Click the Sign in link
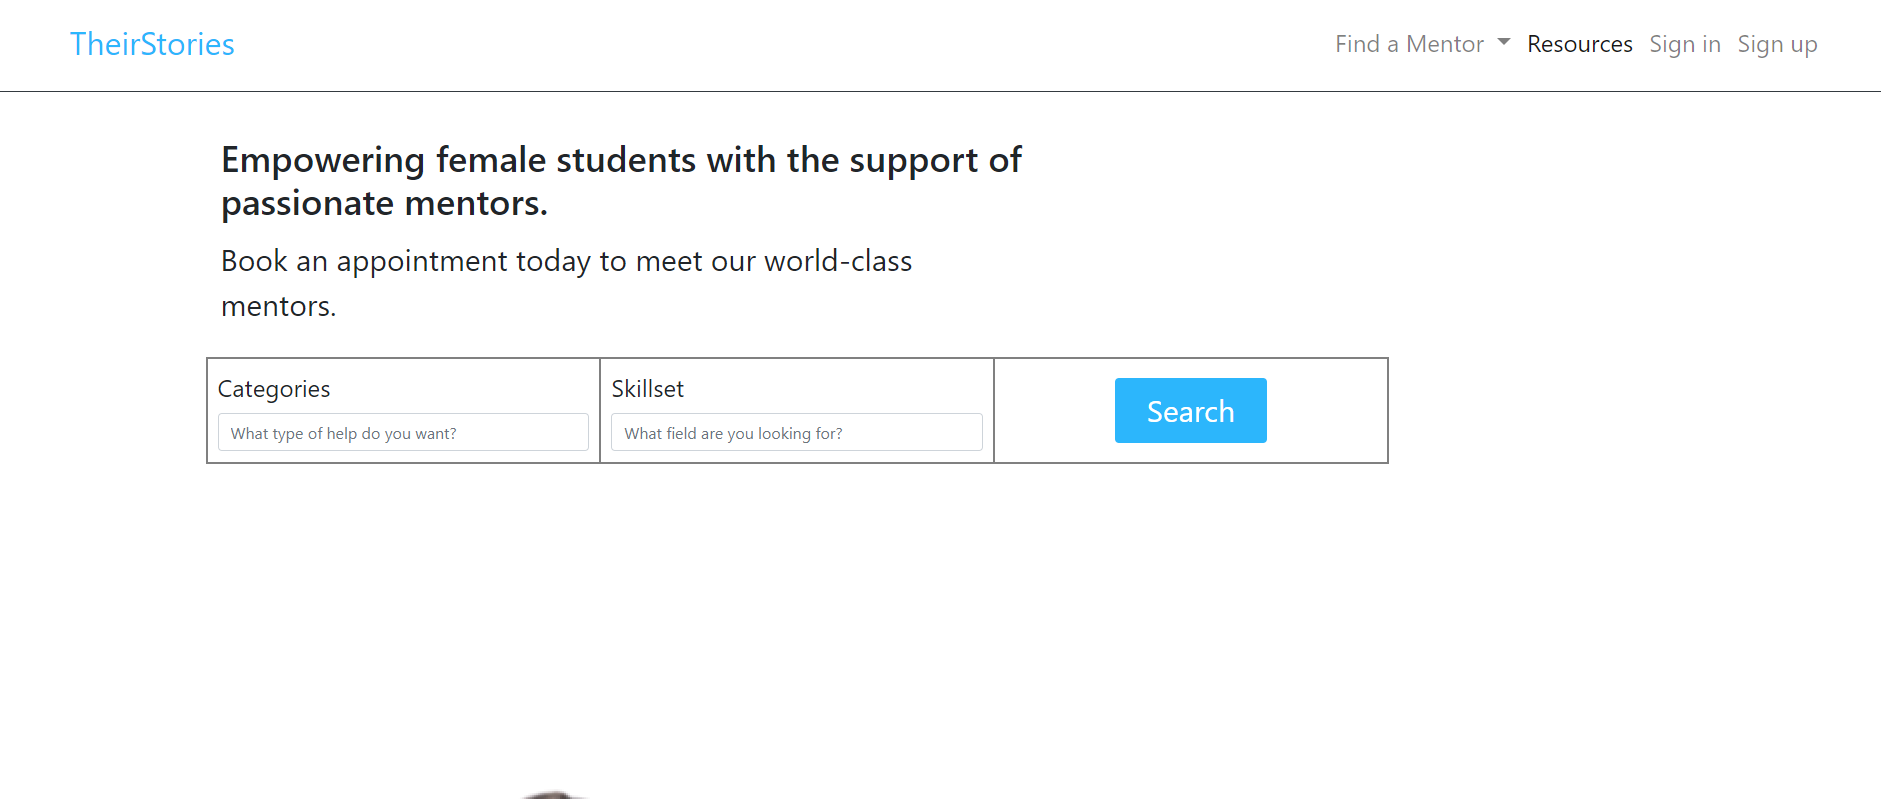 (1684, 44)
